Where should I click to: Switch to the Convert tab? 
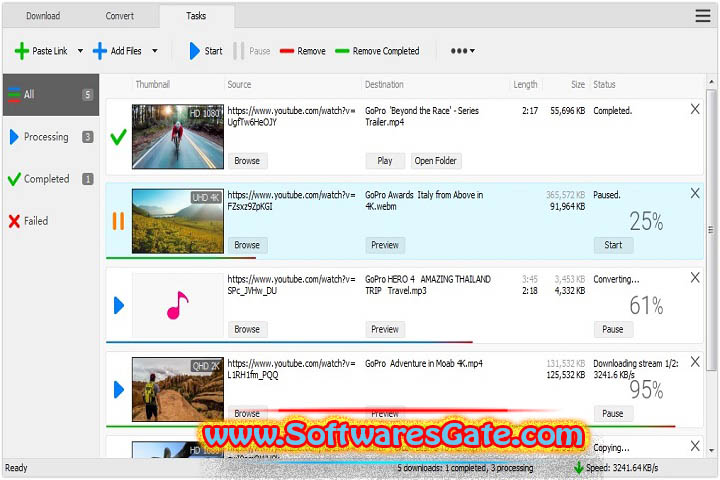tap(119, 16)
